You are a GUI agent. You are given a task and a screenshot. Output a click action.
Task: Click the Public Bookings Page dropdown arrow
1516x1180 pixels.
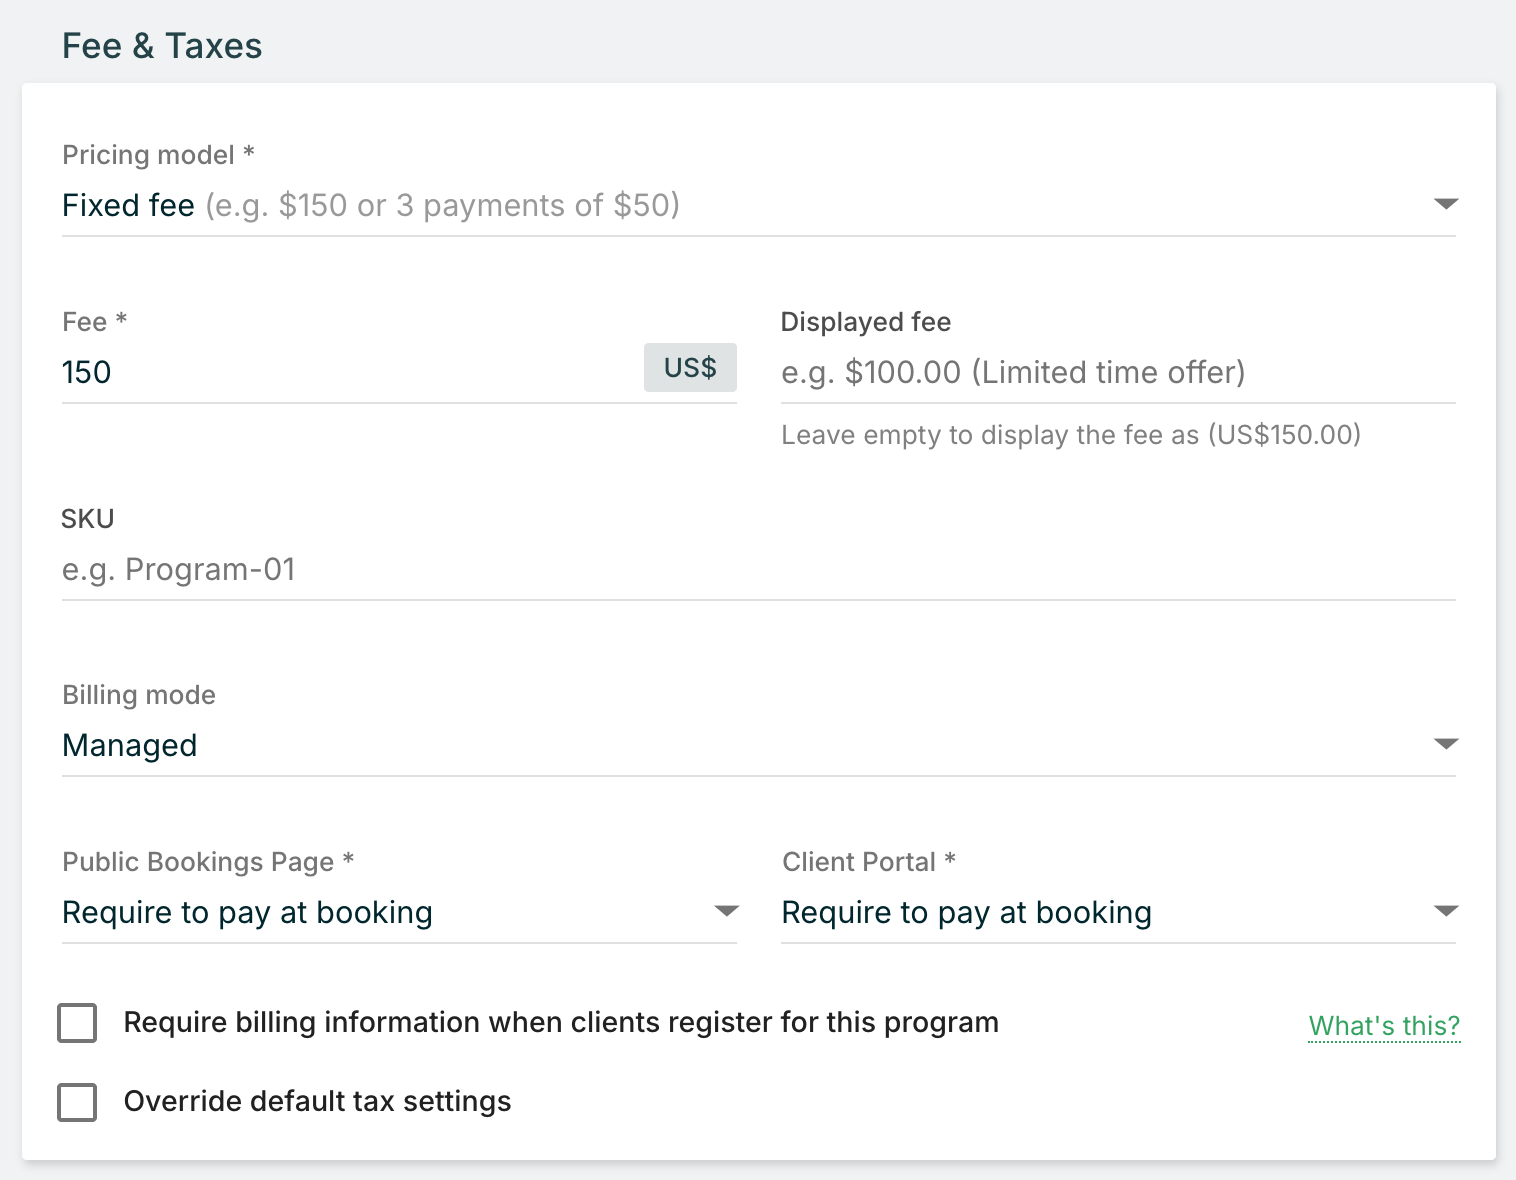tap(726, 911)
